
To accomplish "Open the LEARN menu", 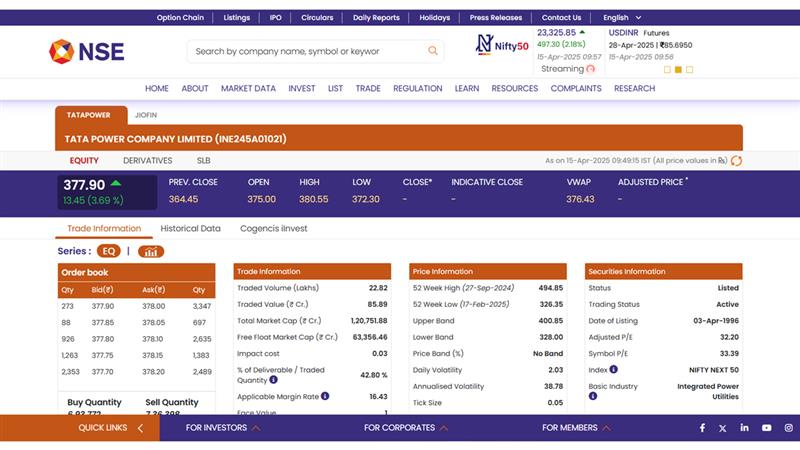I will (x=467, y=88).
